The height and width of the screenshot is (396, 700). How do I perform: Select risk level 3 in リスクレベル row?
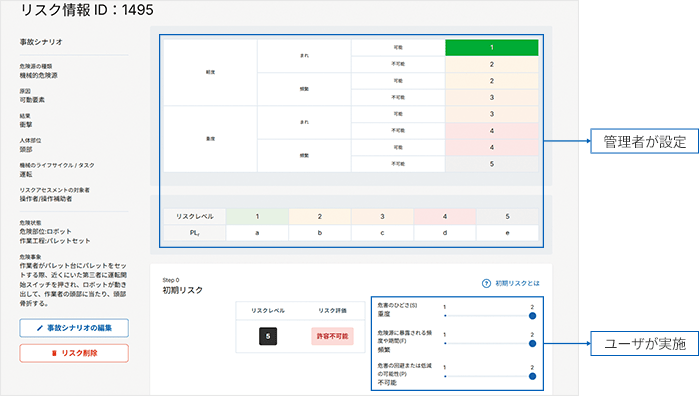[x=382, y=217]
